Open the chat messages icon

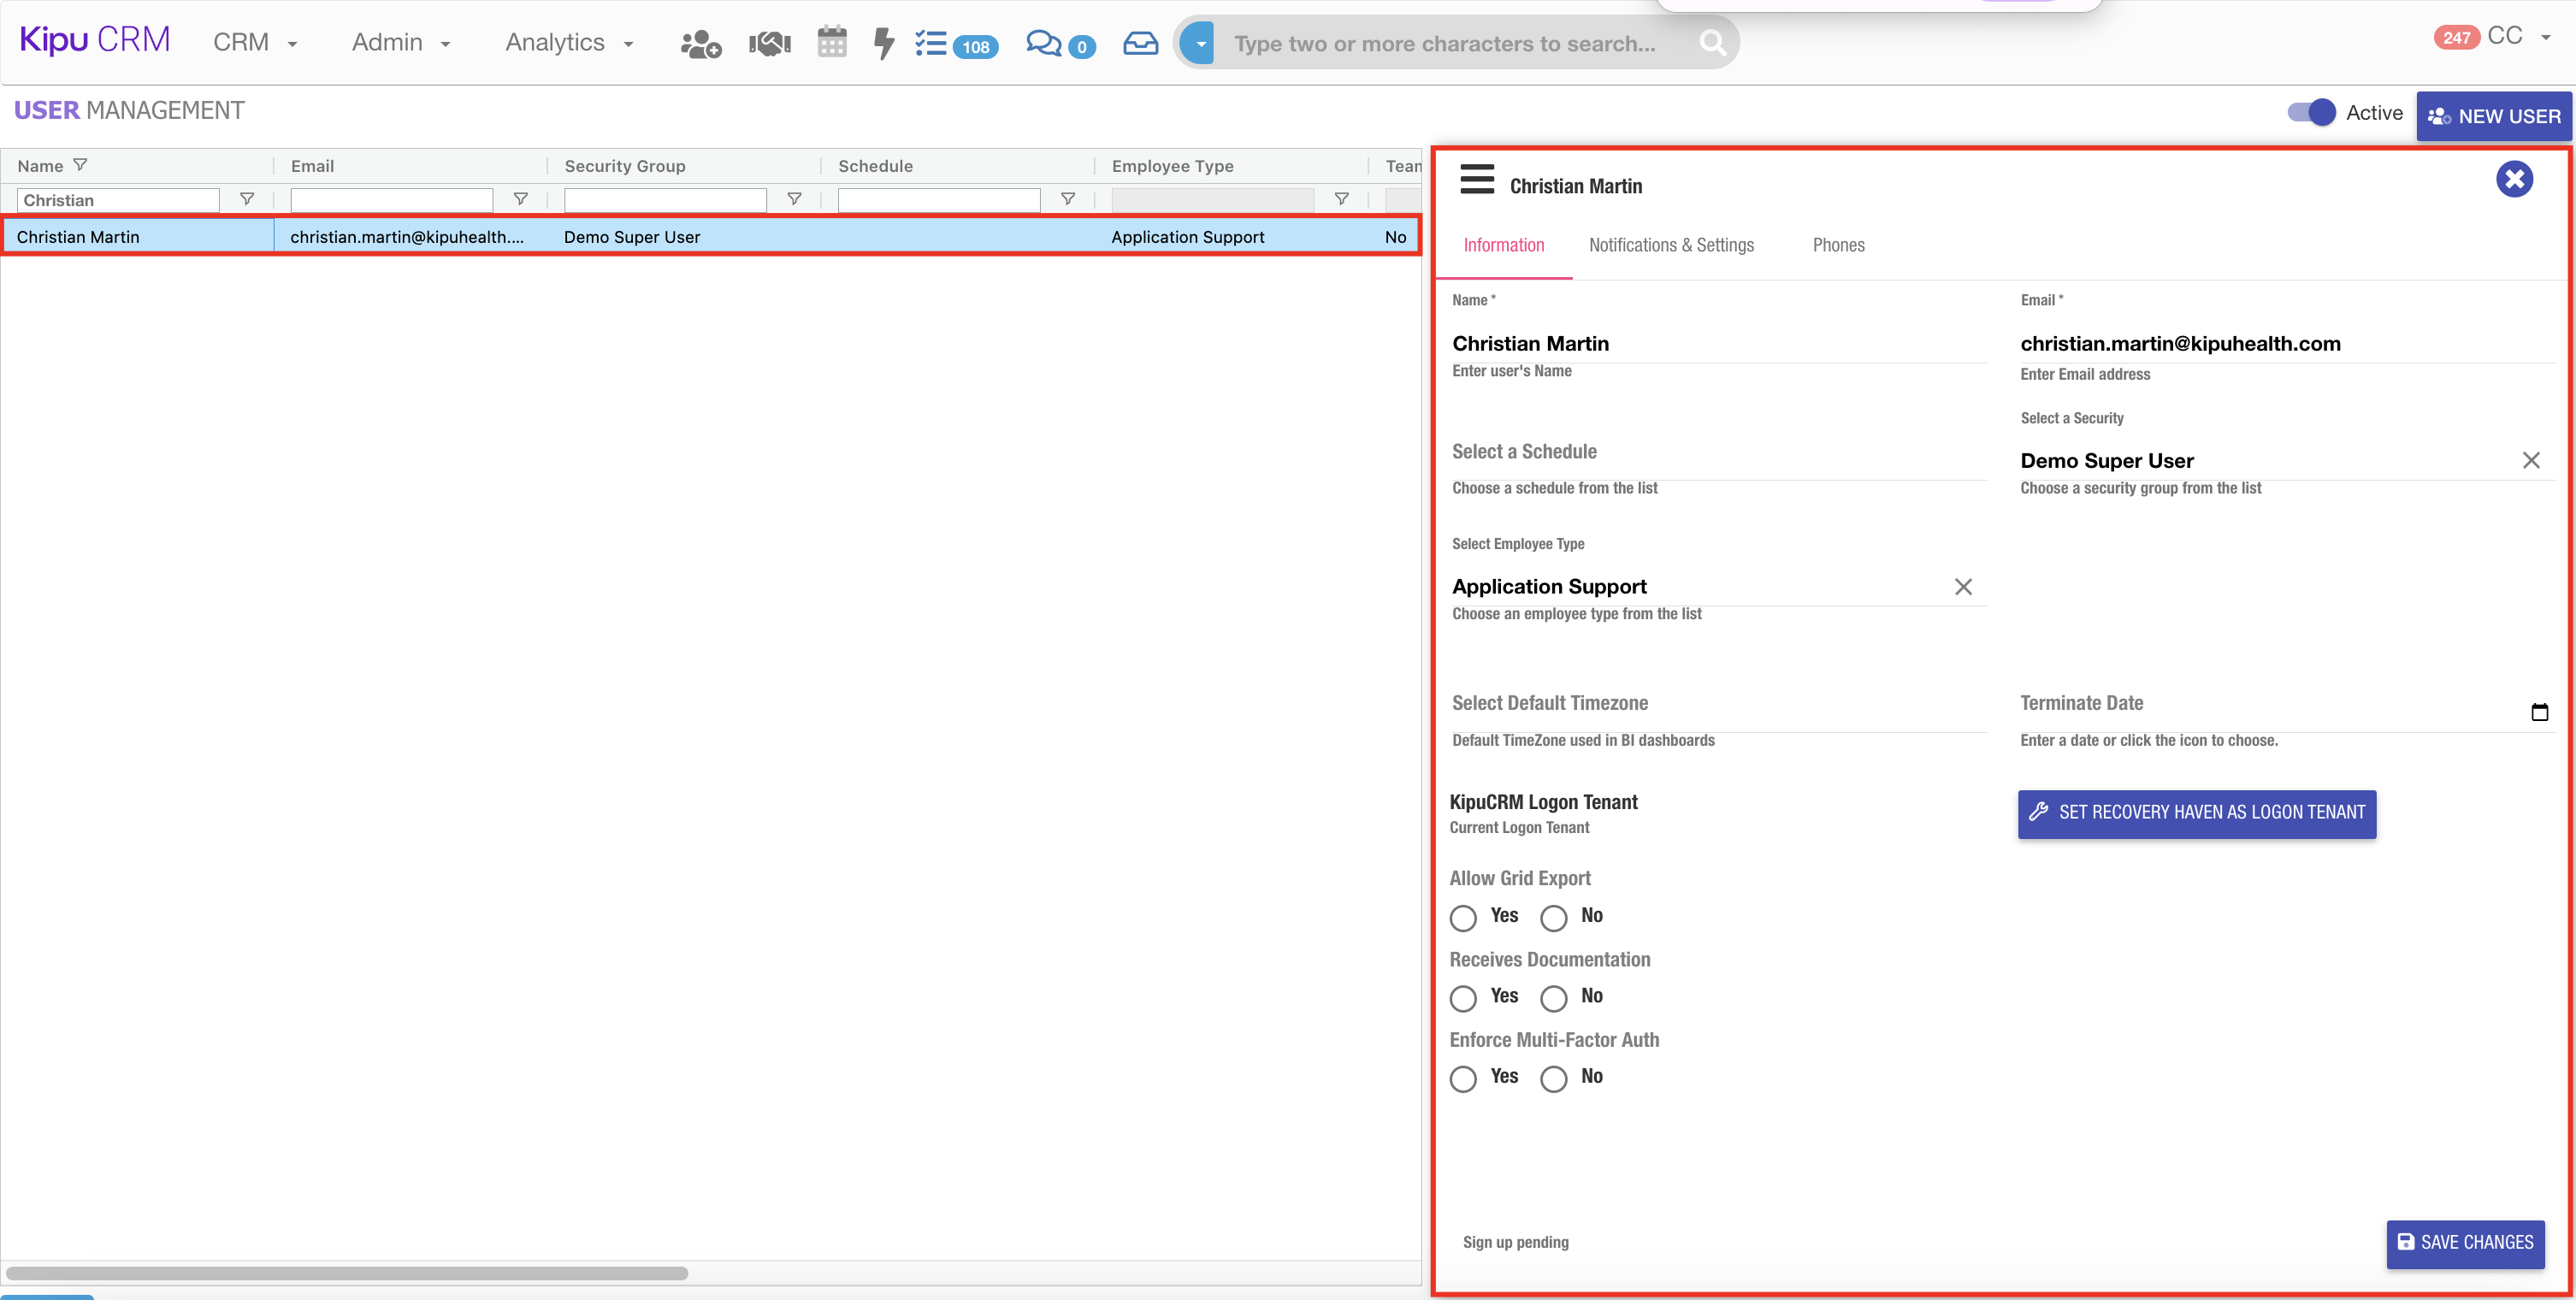pyautogui.click(x=1043, y=43)
